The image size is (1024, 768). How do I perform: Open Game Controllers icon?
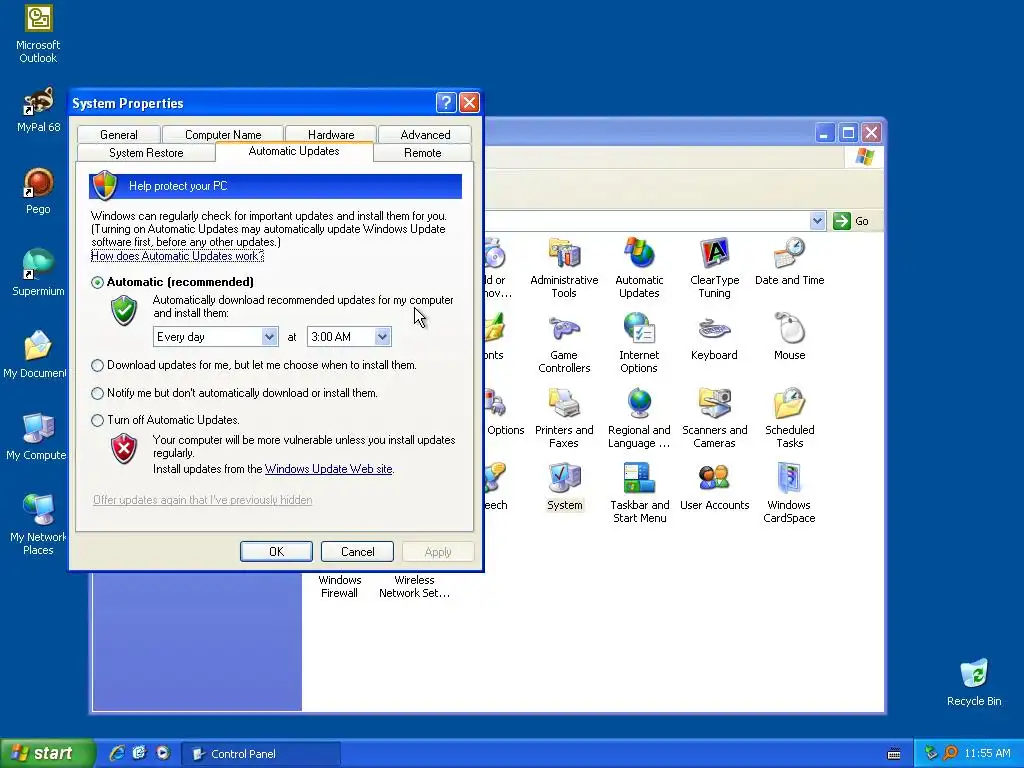(x=564, y=343)
